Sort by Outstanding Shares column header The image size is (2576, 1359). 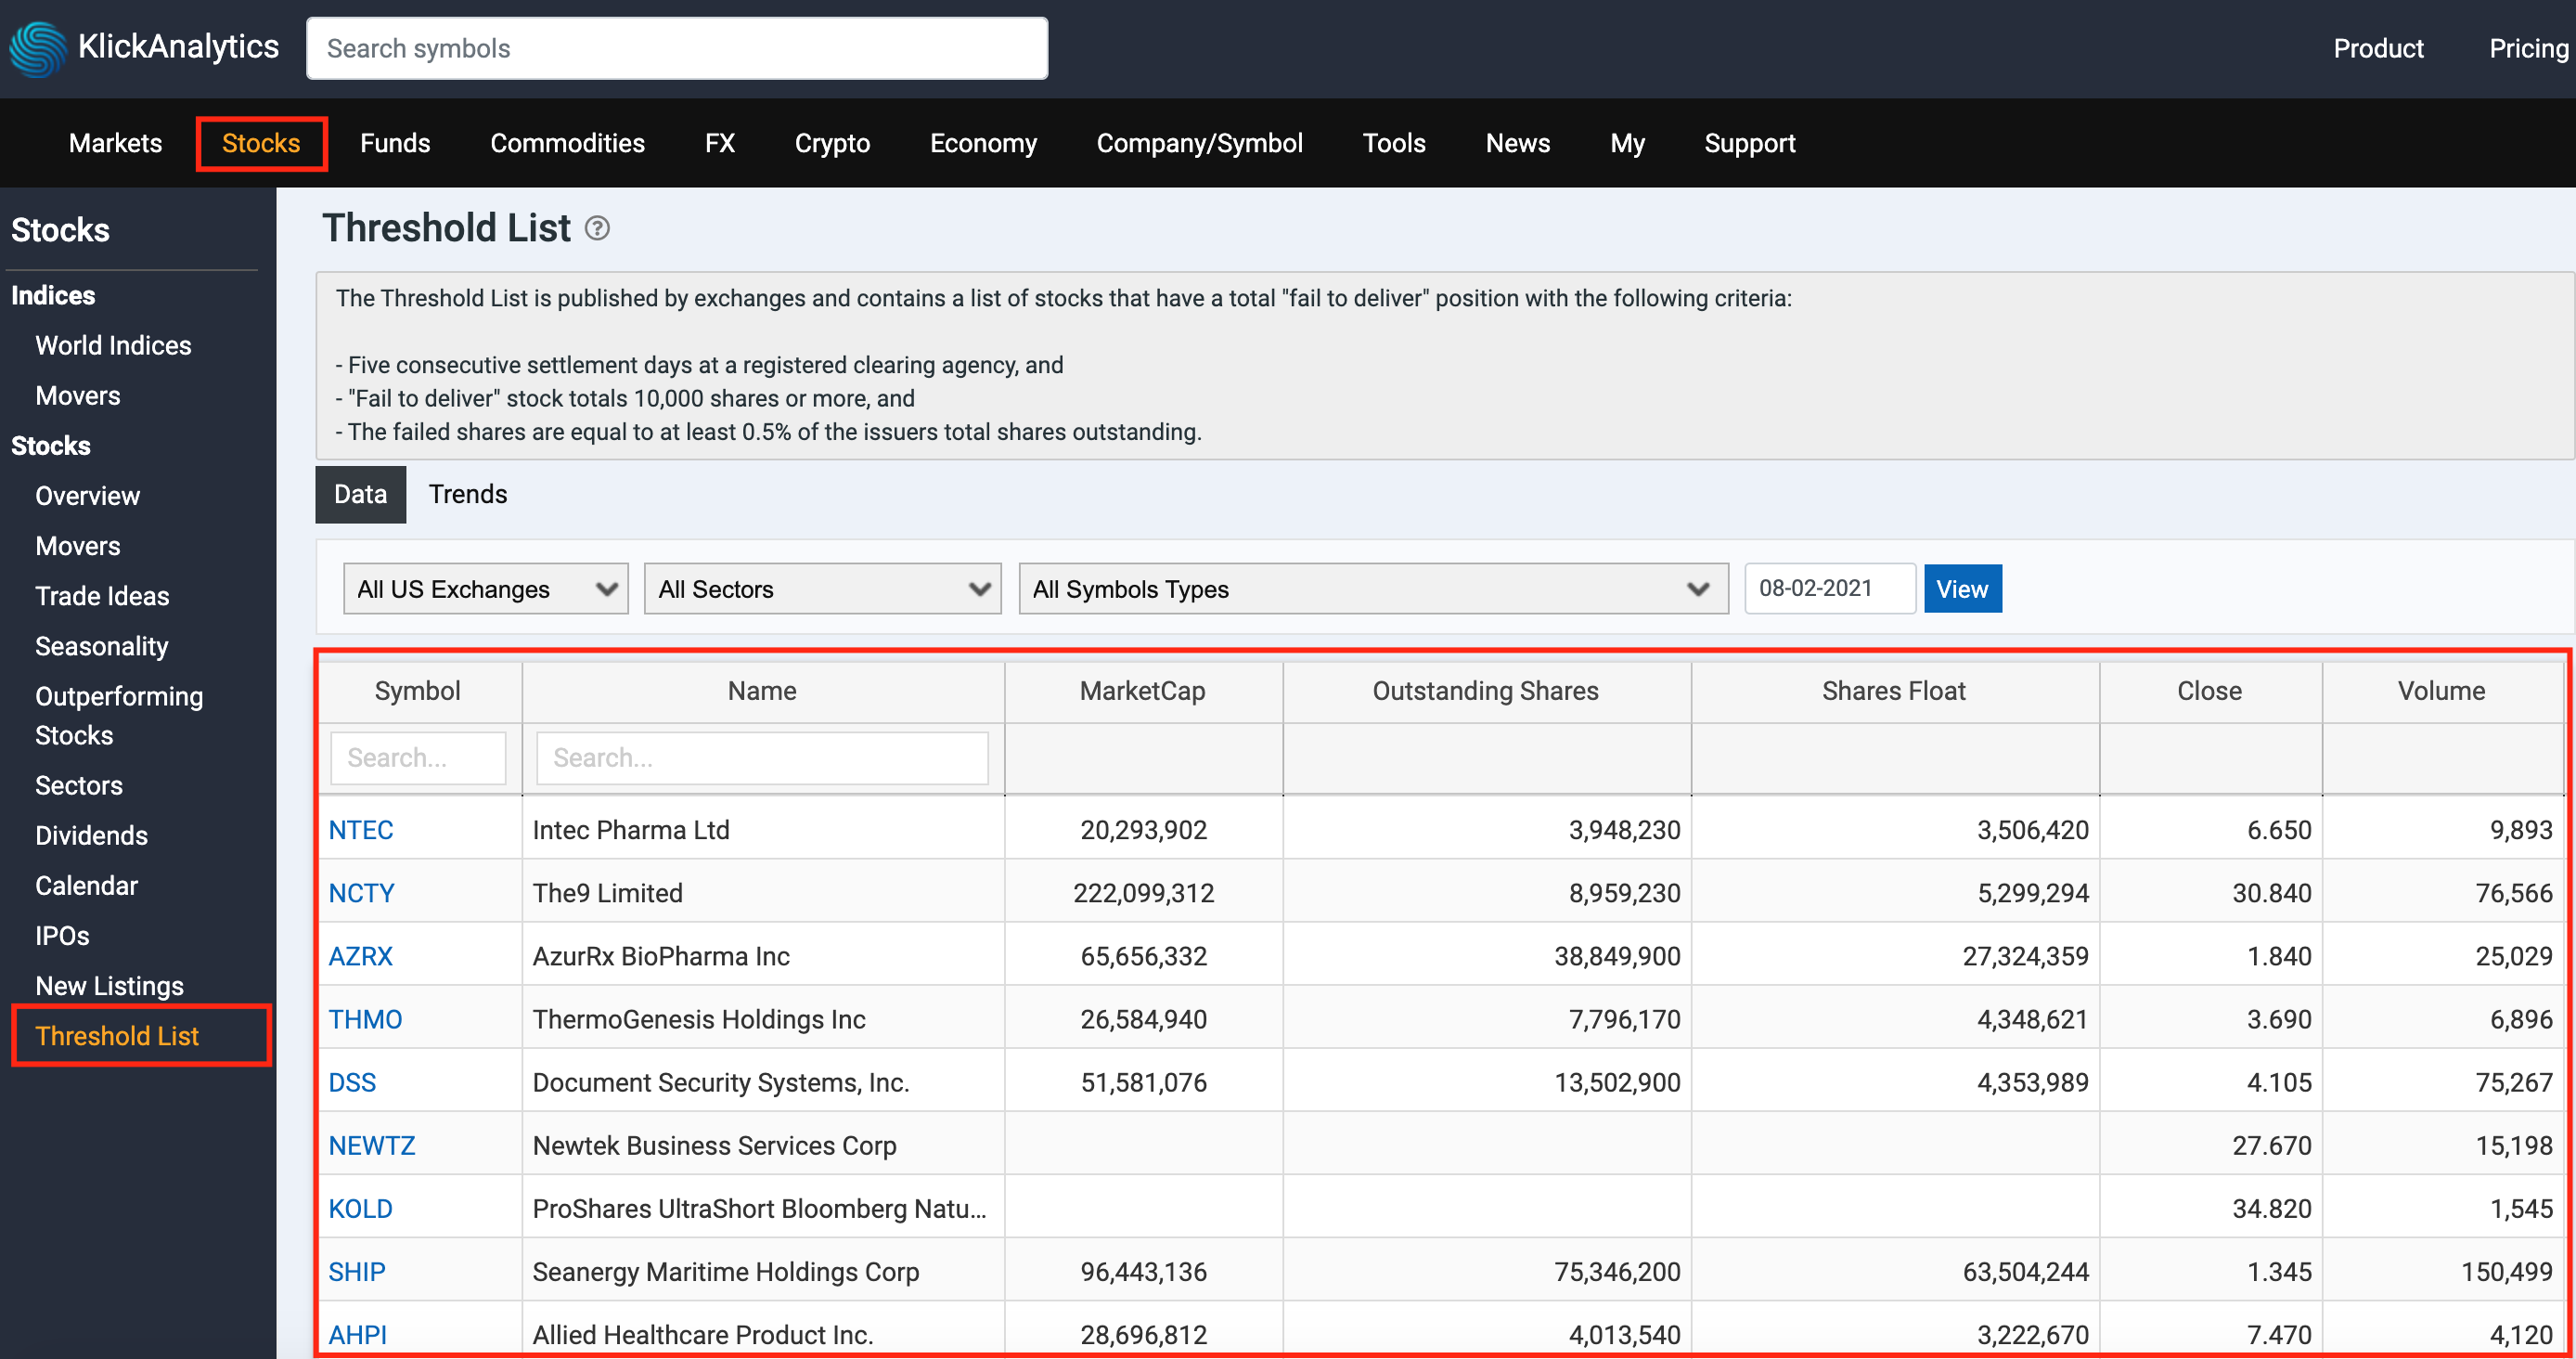tap(1486, 691)
